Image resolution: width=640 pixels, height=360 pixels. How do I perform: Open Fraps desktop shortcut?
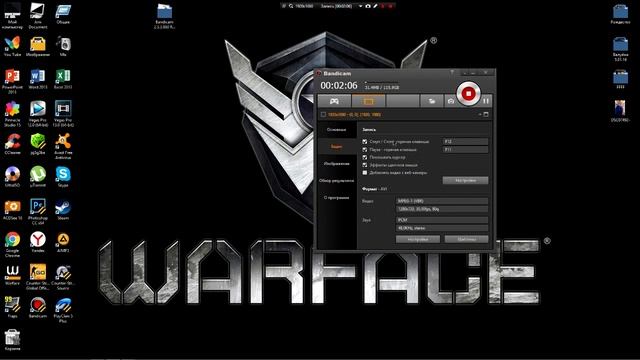[12, 307]
